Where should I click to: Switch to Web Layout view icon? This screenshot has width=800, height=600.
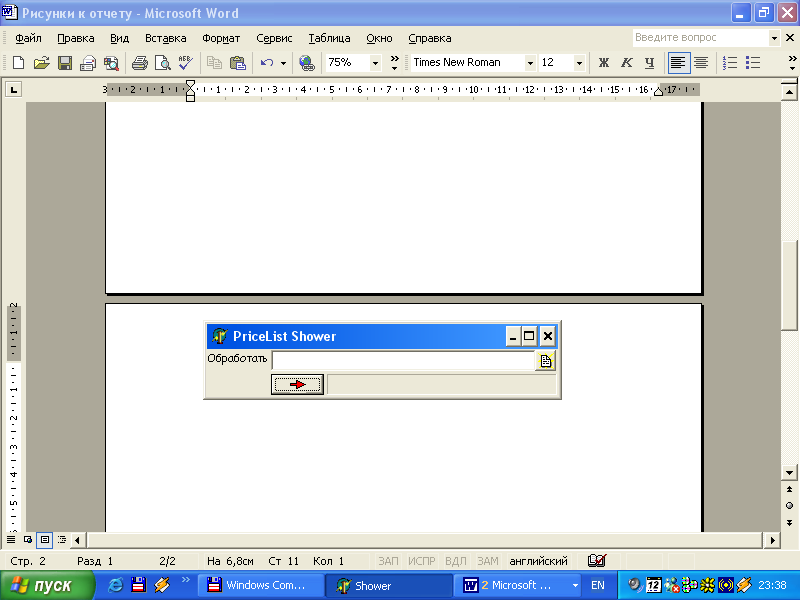click(x=28, y=539)
